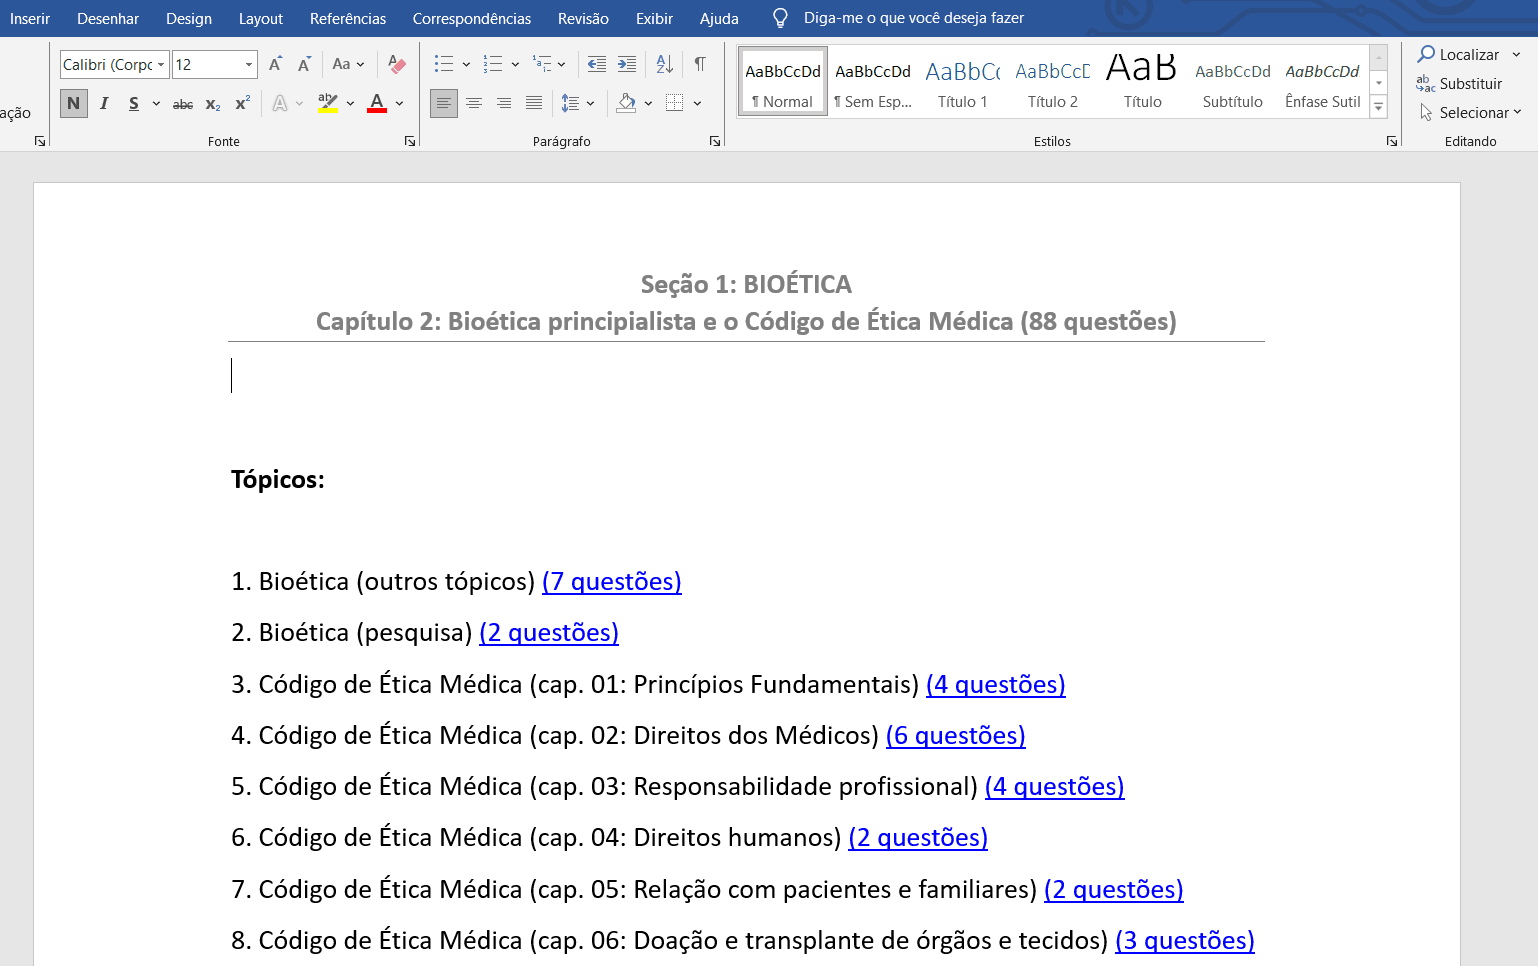Toggle underline S formatting
Viewport: 1538px width, 966px height.
134,103
